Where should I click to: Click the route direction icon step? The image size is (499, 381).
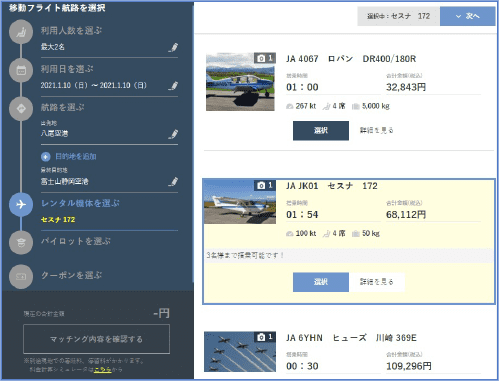(x=21, y=109)
